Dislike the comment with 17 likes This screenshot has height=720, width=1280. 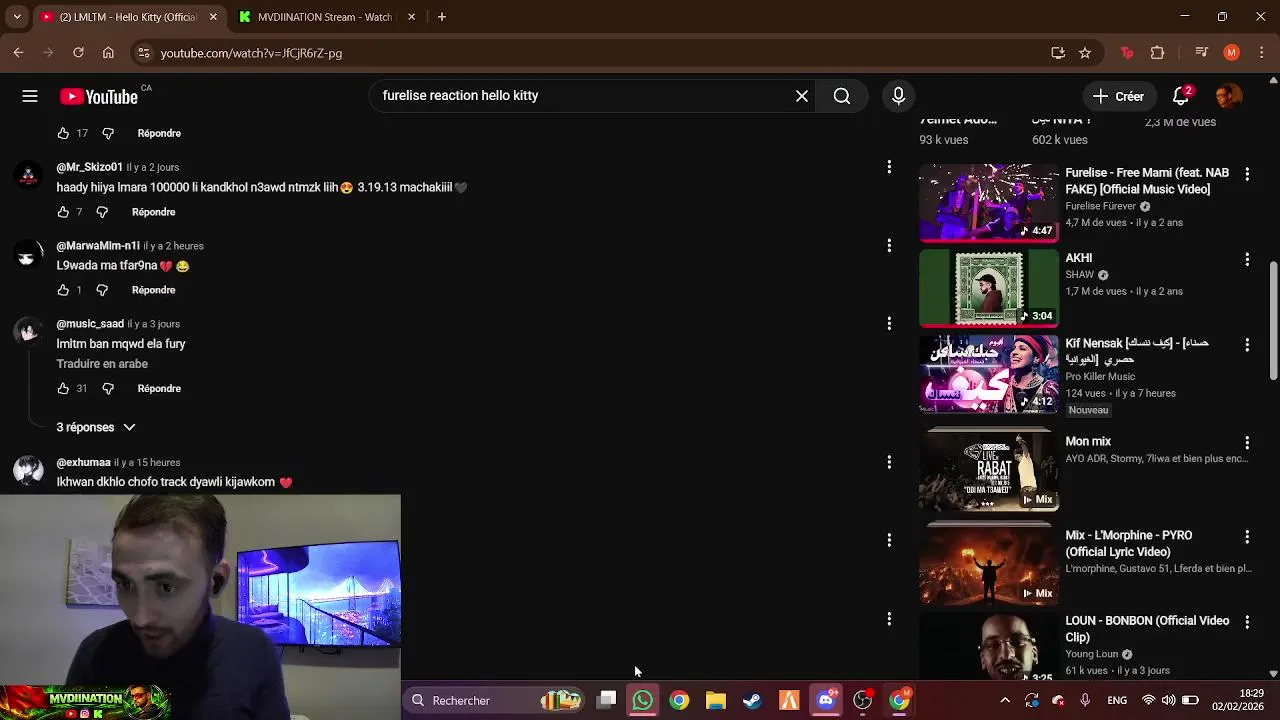point(108,133)
